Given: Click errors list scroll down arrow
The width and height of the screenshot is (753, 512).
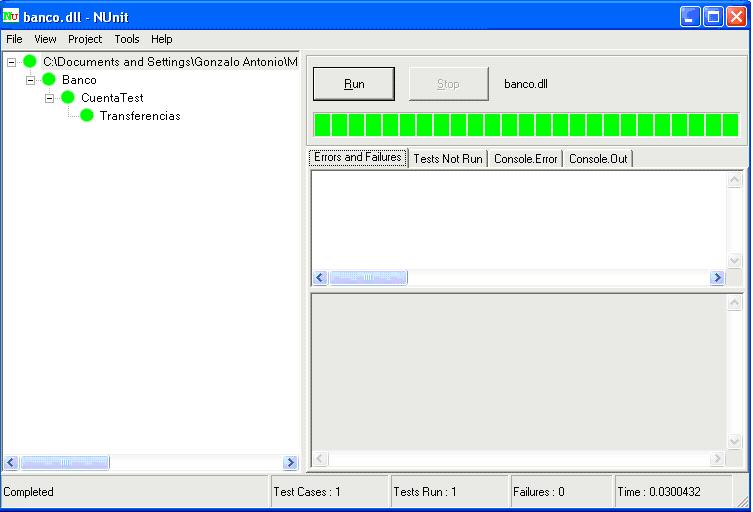Looking at the screenshot, I should [734, 261].
